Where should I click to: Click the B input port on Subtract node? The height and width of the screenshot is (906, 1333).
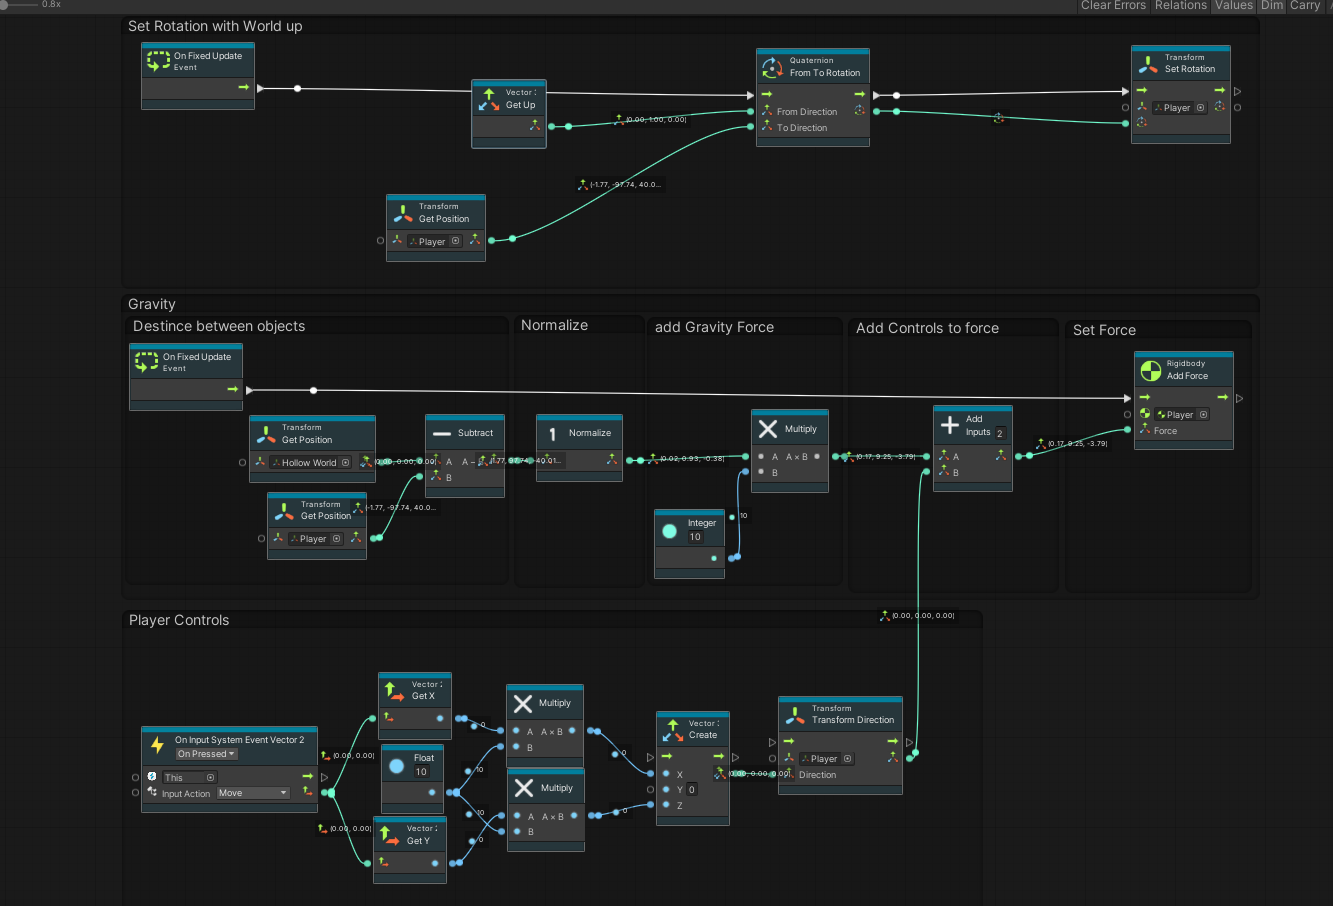click(x=421, y=477)
